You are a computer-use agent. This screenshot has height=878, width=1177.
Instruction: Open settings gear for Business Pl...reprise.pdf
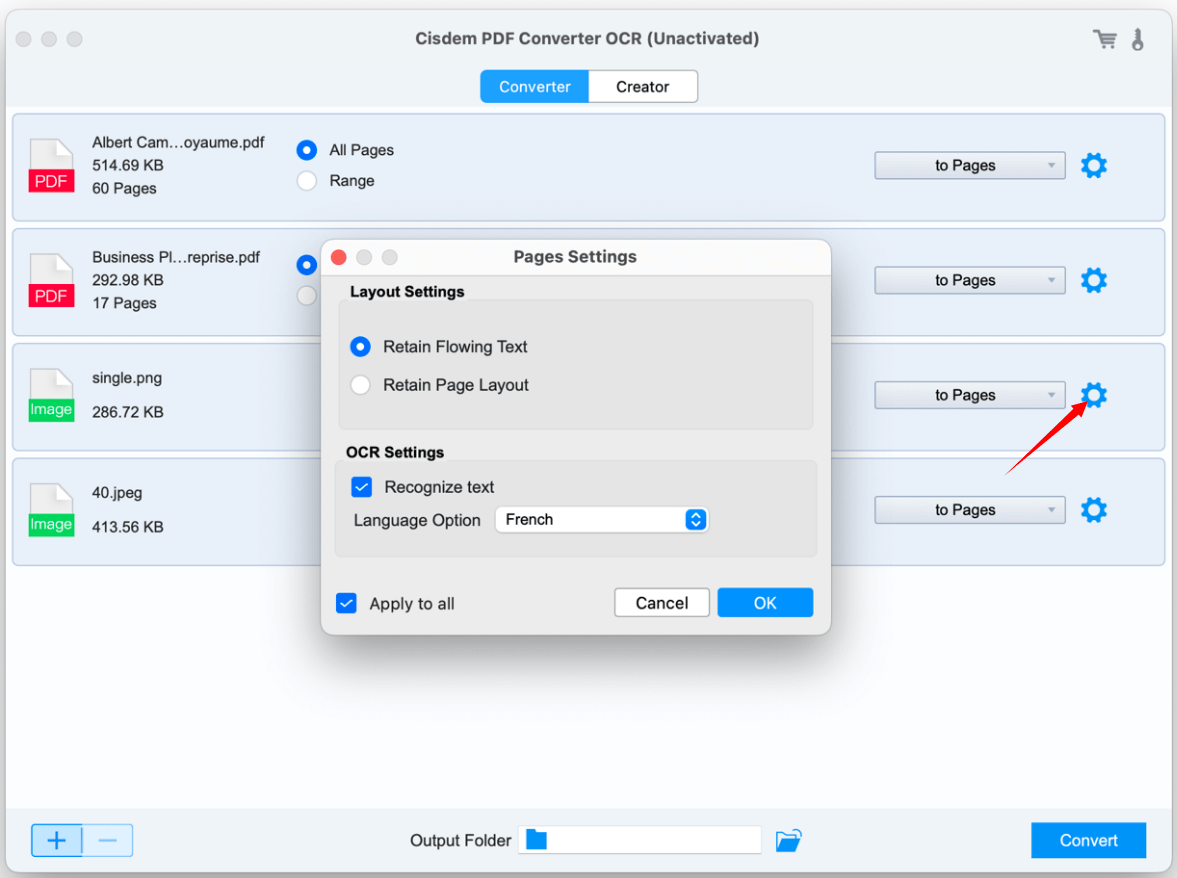tap(1094, 280)
